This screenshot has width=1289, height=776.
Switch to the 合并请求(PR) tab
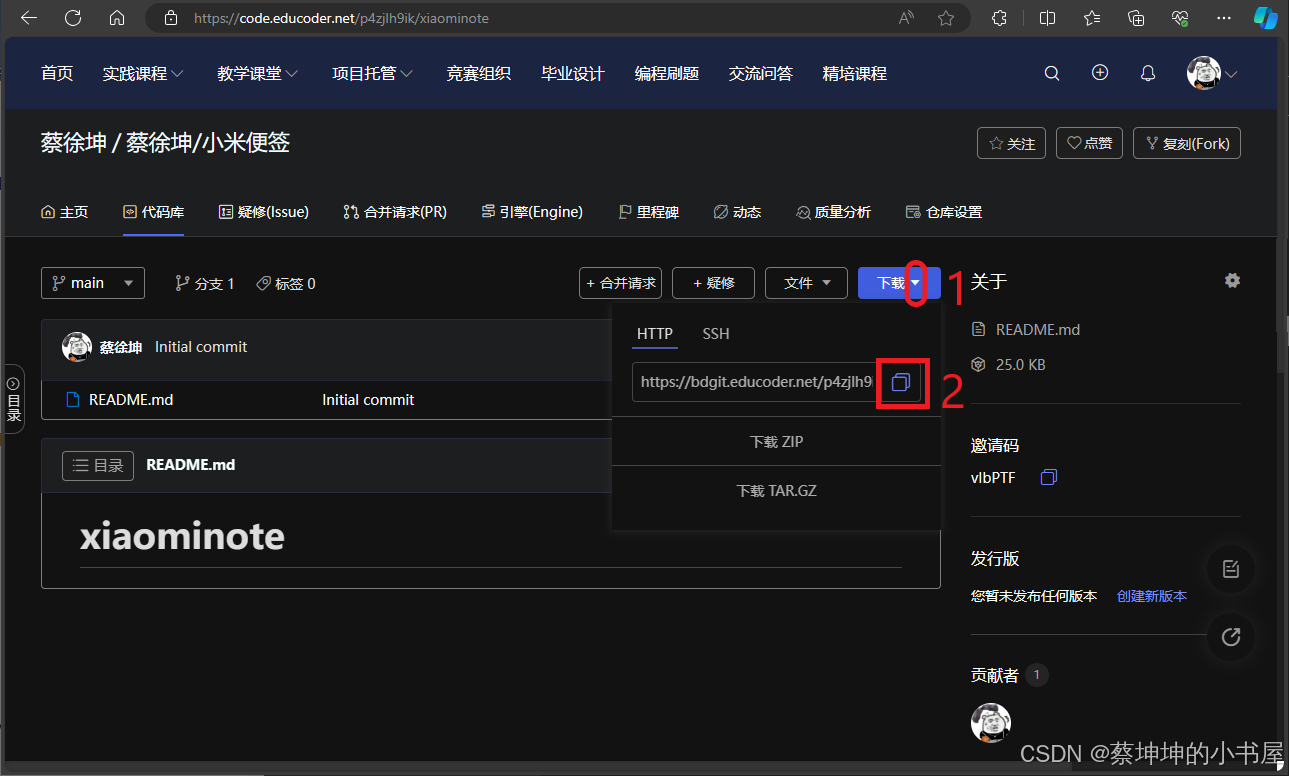pos(395,212)
